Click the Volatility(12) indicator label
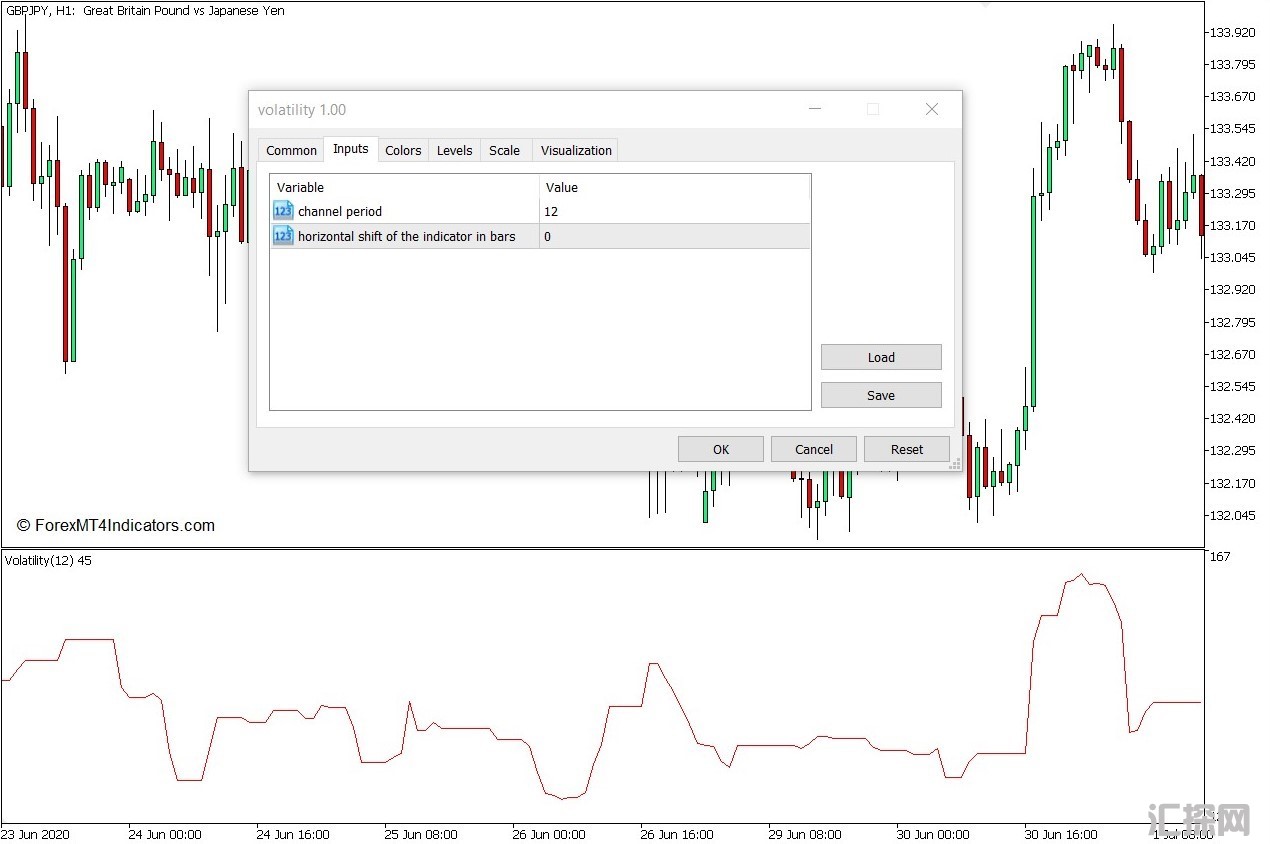 coord(47,560)
